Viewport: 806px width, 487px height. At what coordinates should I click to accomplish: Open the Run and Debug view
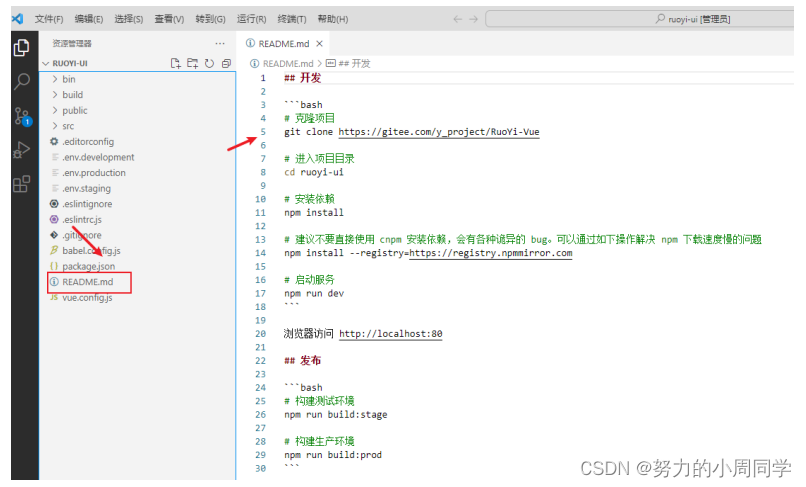pyautogui.click(x=22, y=150)
